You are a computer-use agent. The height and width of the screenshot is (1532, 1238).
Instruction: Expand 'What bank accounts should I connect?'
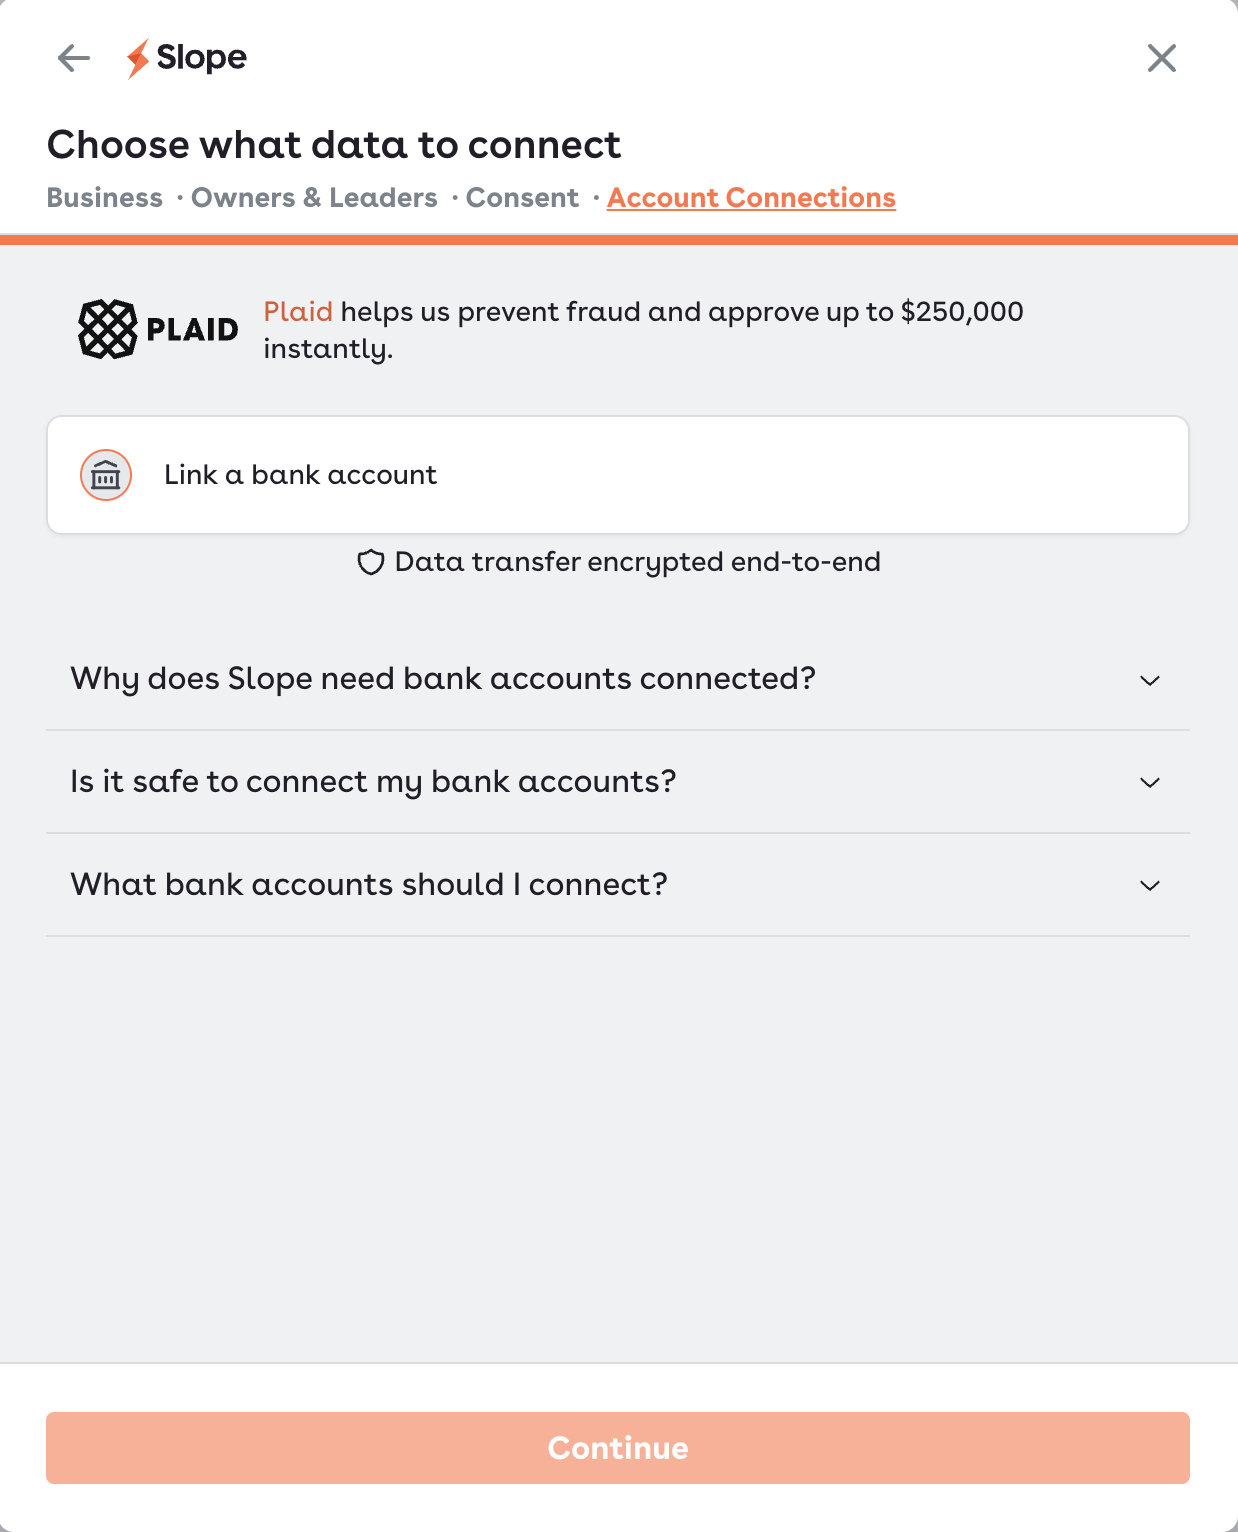click(369, 885)
